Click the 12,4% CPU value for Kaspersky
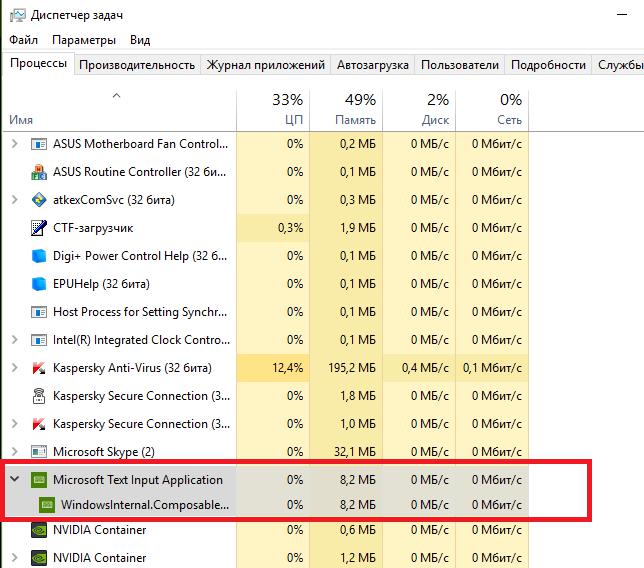 (288, 368)
